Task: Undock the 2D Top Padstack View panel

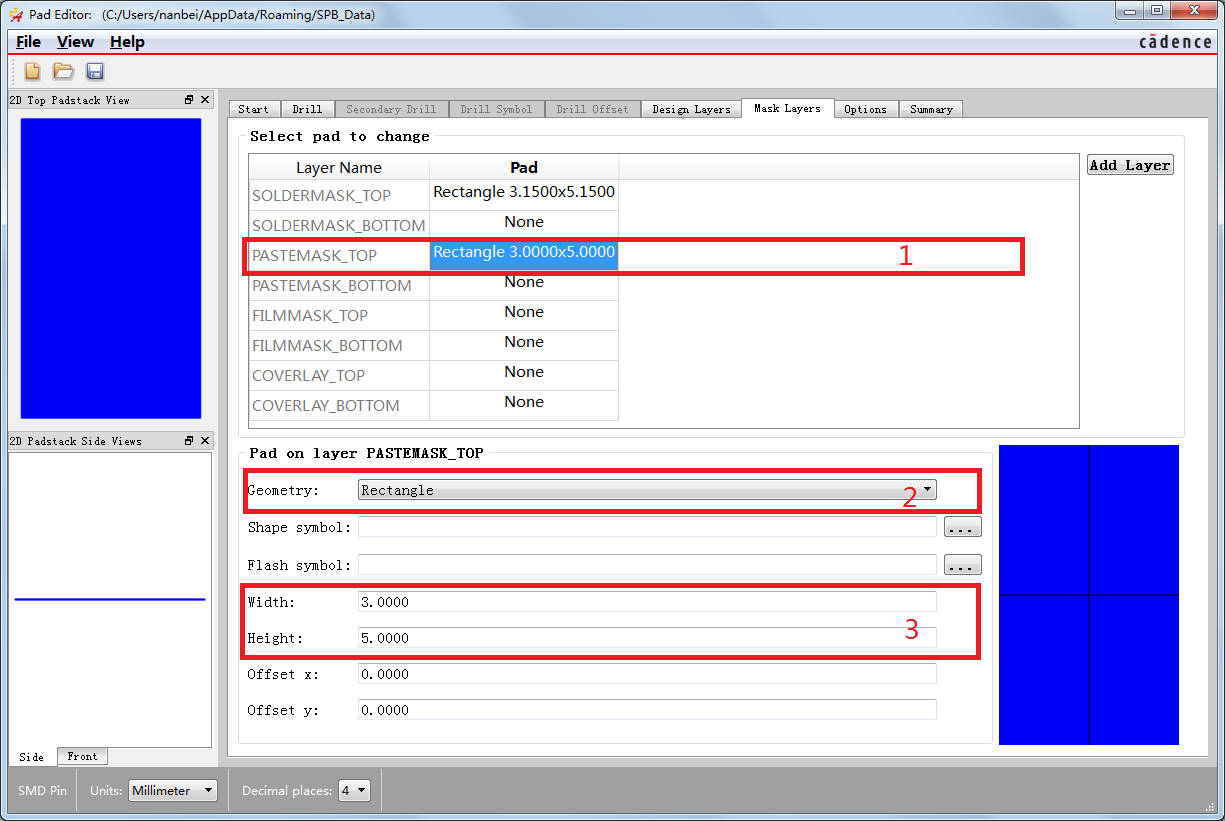Action: (x=189, y=100)
